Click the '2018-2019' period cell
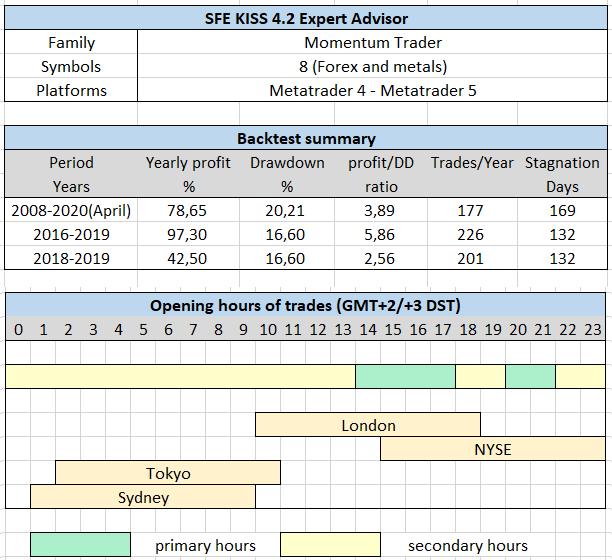This screenshot has width=612, height=560. (71, 258)
